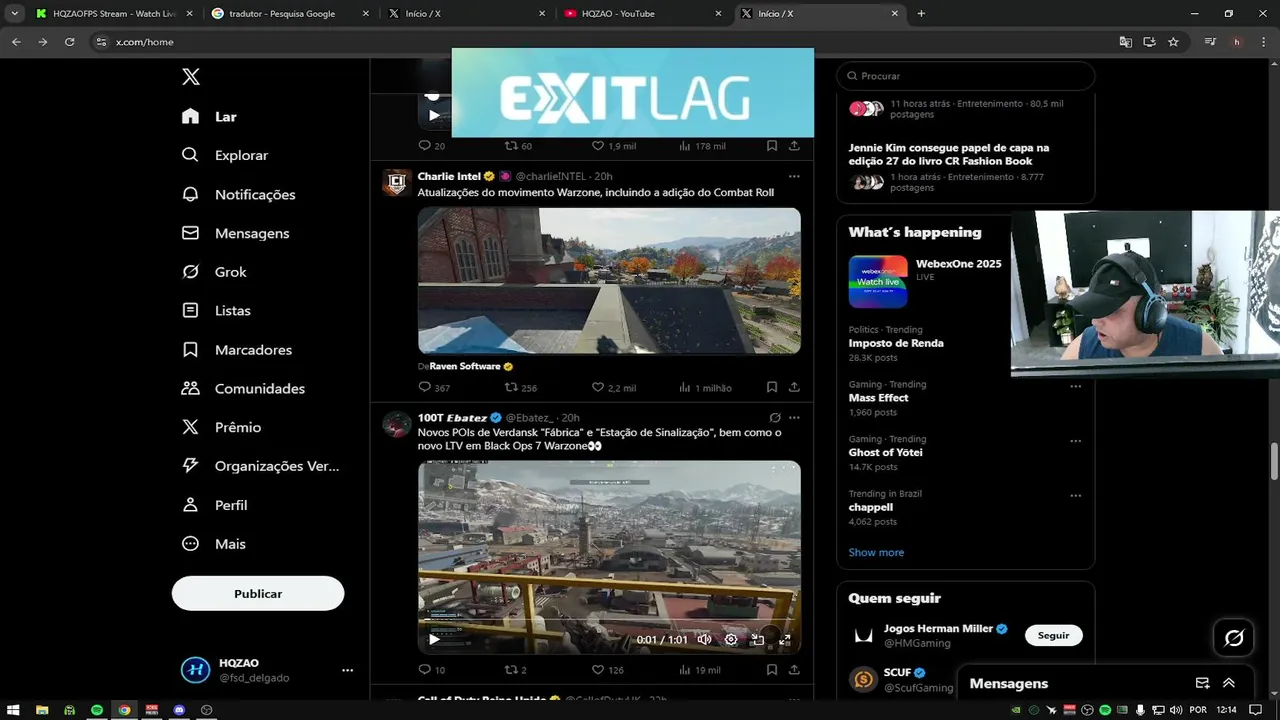Bookmark the Charlie Intel post

[772, 387]
